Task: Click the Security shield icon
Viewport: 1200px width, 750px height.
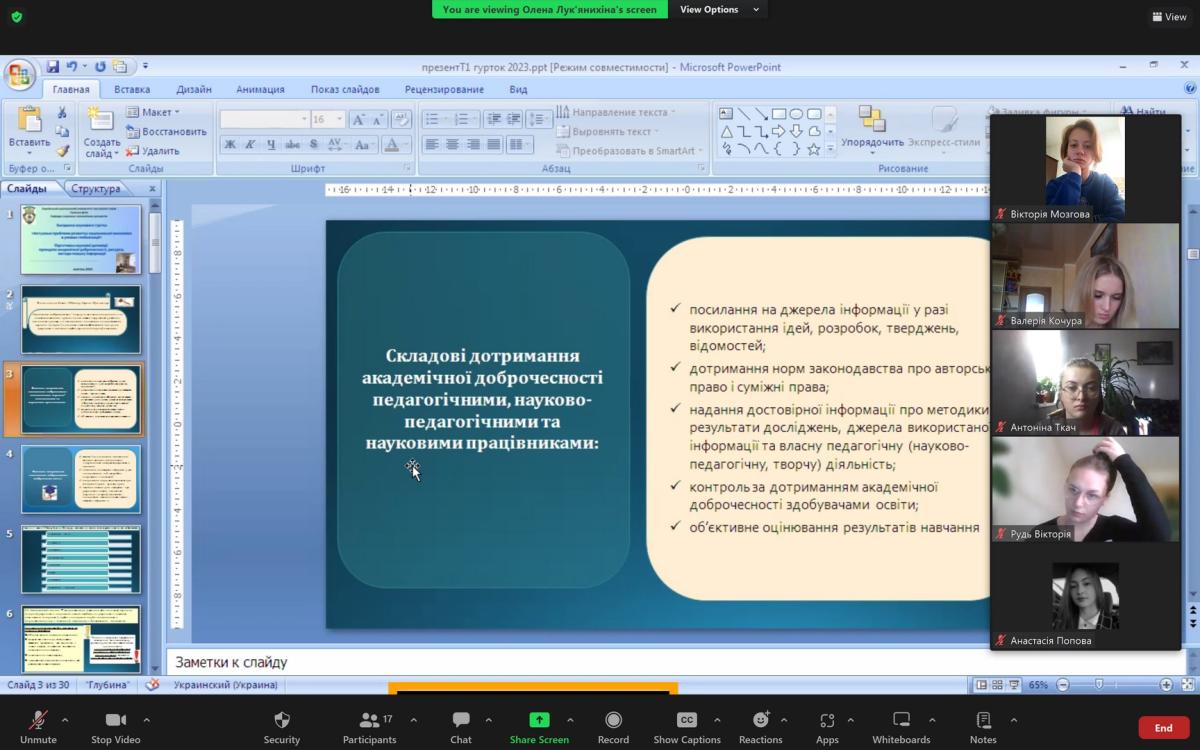Action: pos(282,720)
